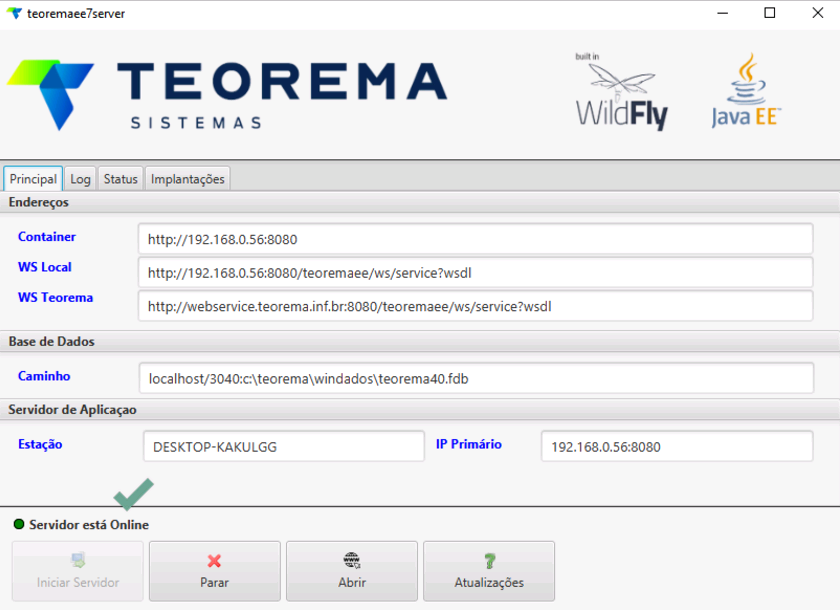Viewport: 840px width, 610px height.
Task: Minimize the teoremaee7server window
Action: point(723,13)
